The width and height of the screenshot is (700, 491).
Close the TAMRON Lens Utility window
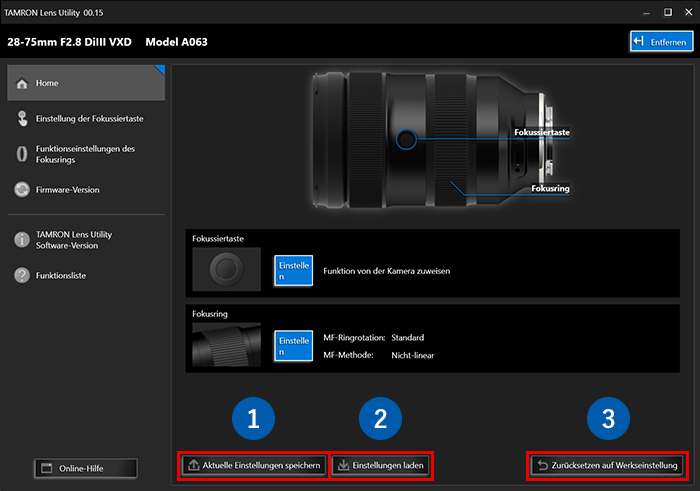point(689,12)
